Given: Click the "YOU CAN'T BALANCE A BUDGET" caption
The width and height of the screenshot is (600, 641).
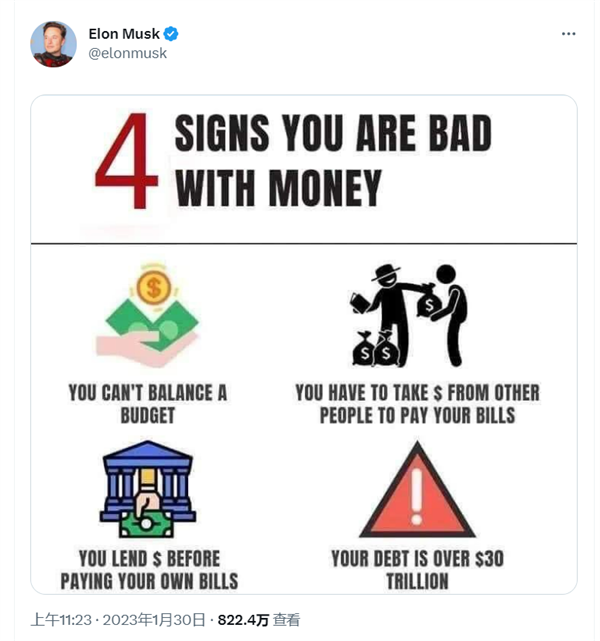Looking at the screenshot, I should pyautogui.click(x=148, y=403).
